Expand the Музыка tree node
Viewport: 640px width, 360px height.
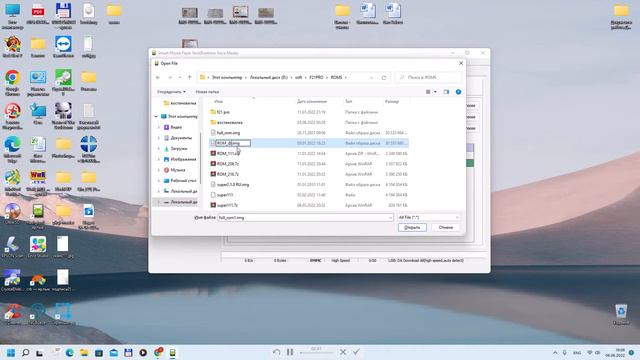[x=159, y=170]
